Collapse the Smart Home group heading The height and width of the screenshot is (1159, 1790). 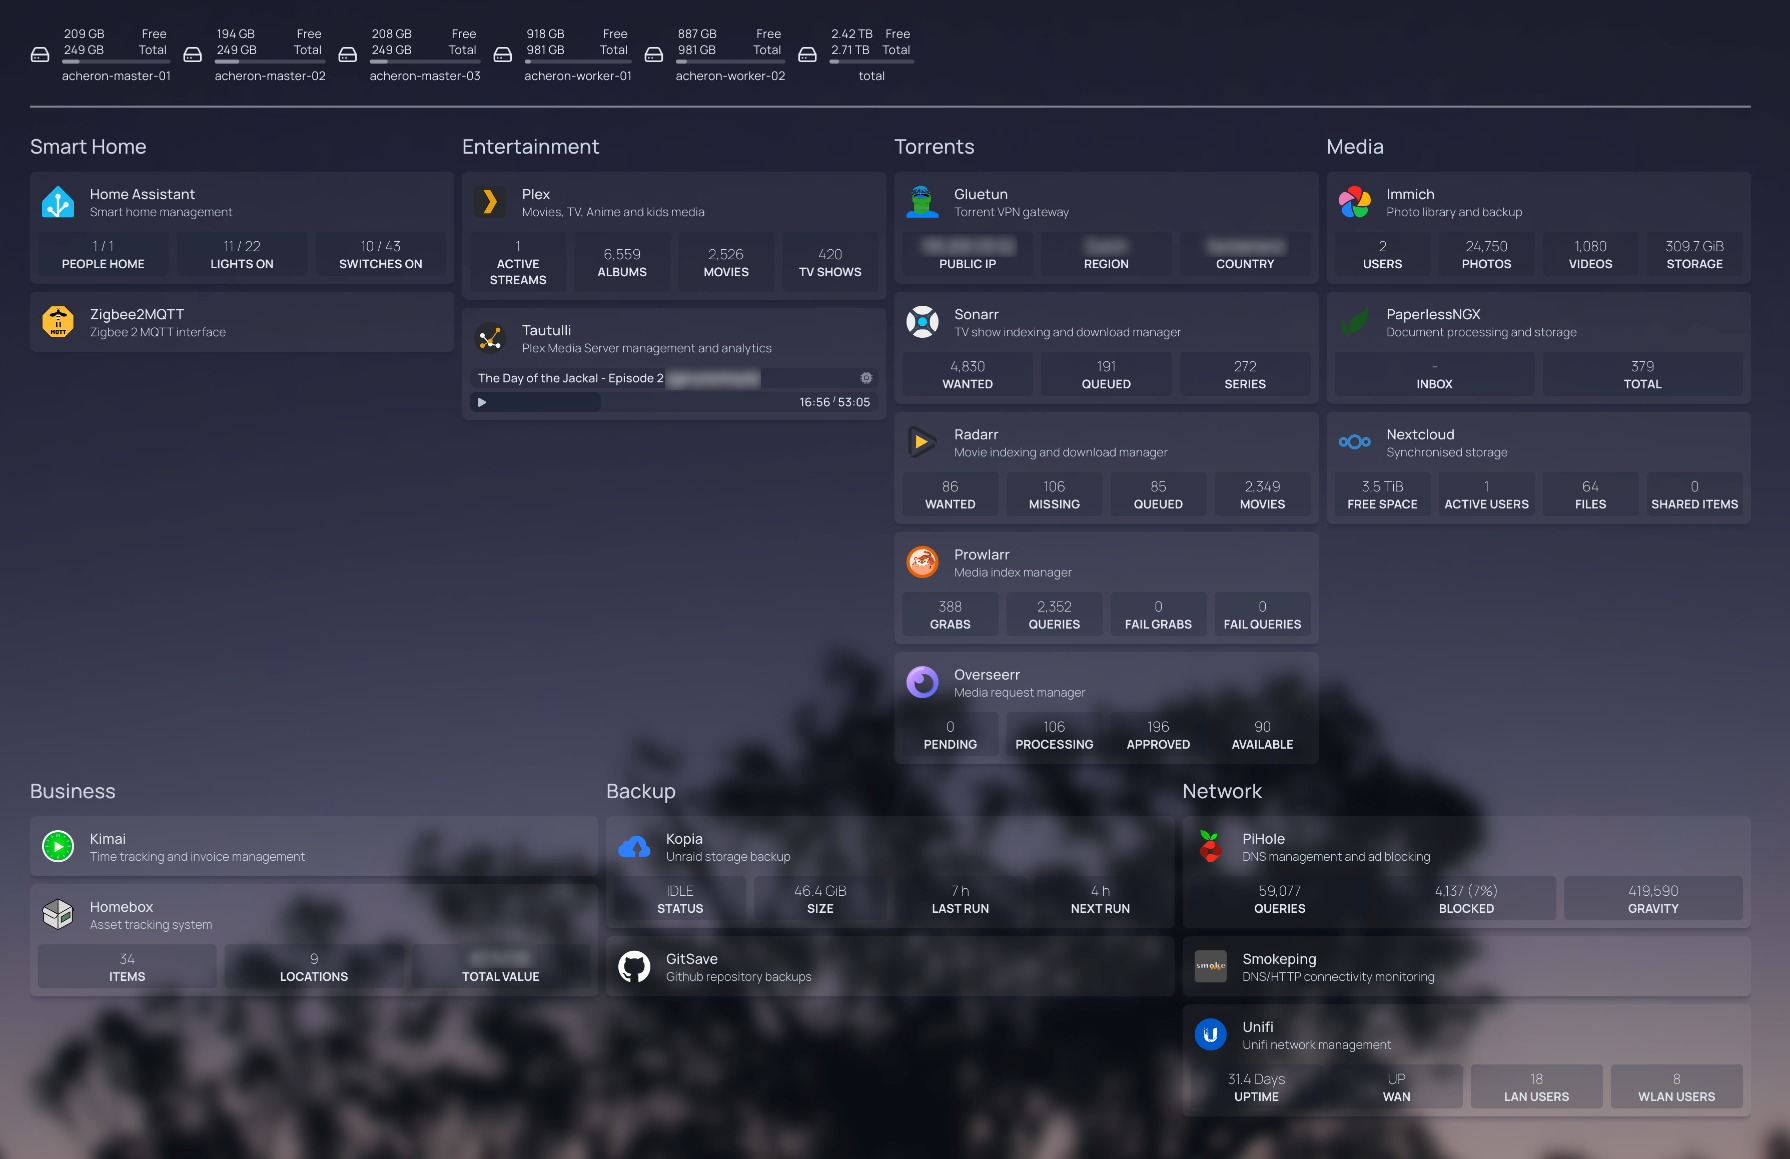pos(88,147)
